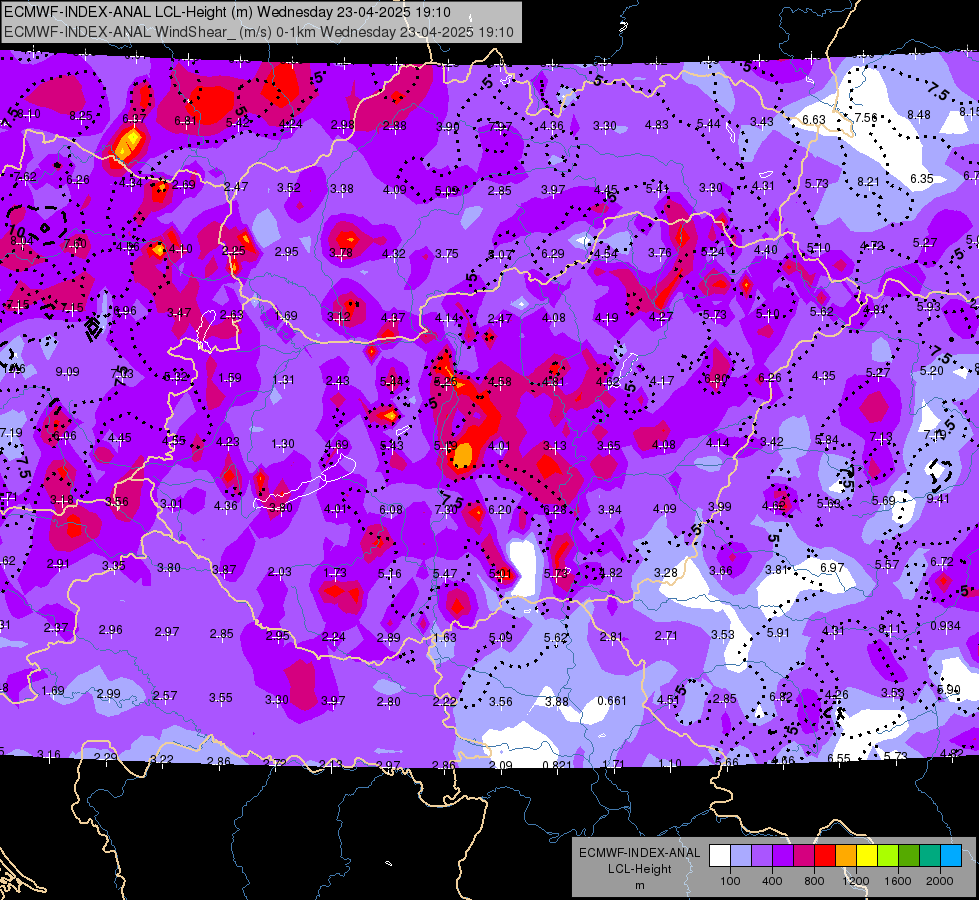Click the wind shear value 4.83
The width and height of the screenshot is (979, 900).
(657, 124)
